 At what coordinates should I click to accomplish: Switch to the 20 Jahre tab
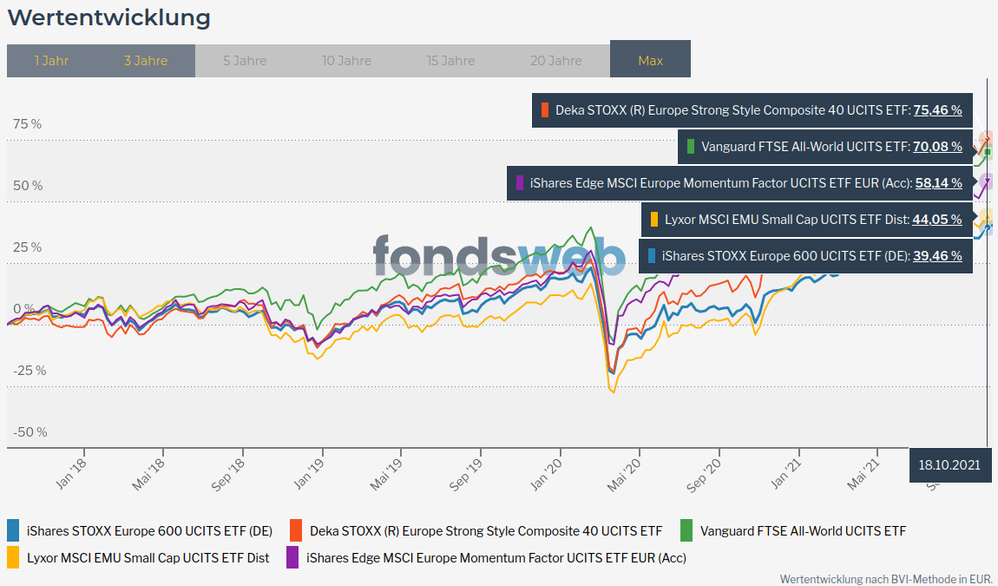coord(556,60)
